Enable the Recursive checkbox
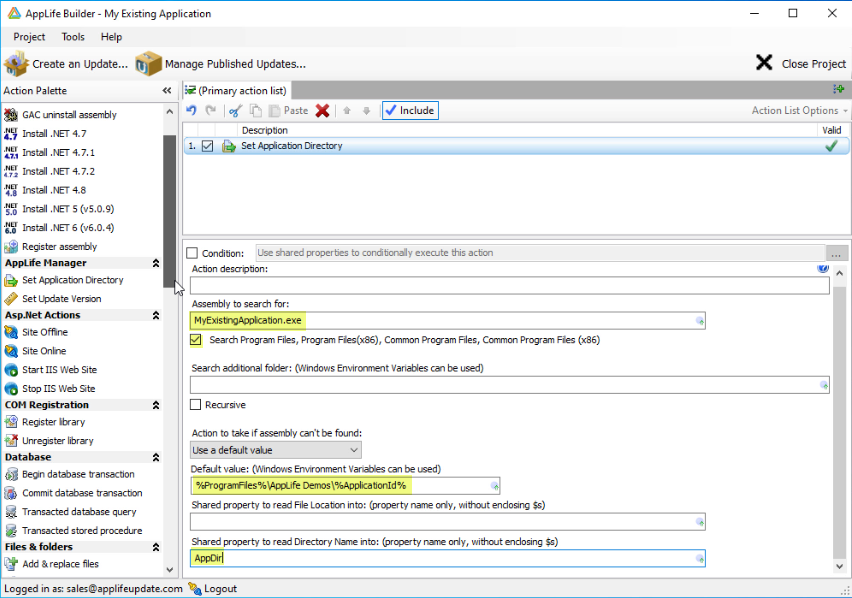Screen dimensions: 852x598 196,405
